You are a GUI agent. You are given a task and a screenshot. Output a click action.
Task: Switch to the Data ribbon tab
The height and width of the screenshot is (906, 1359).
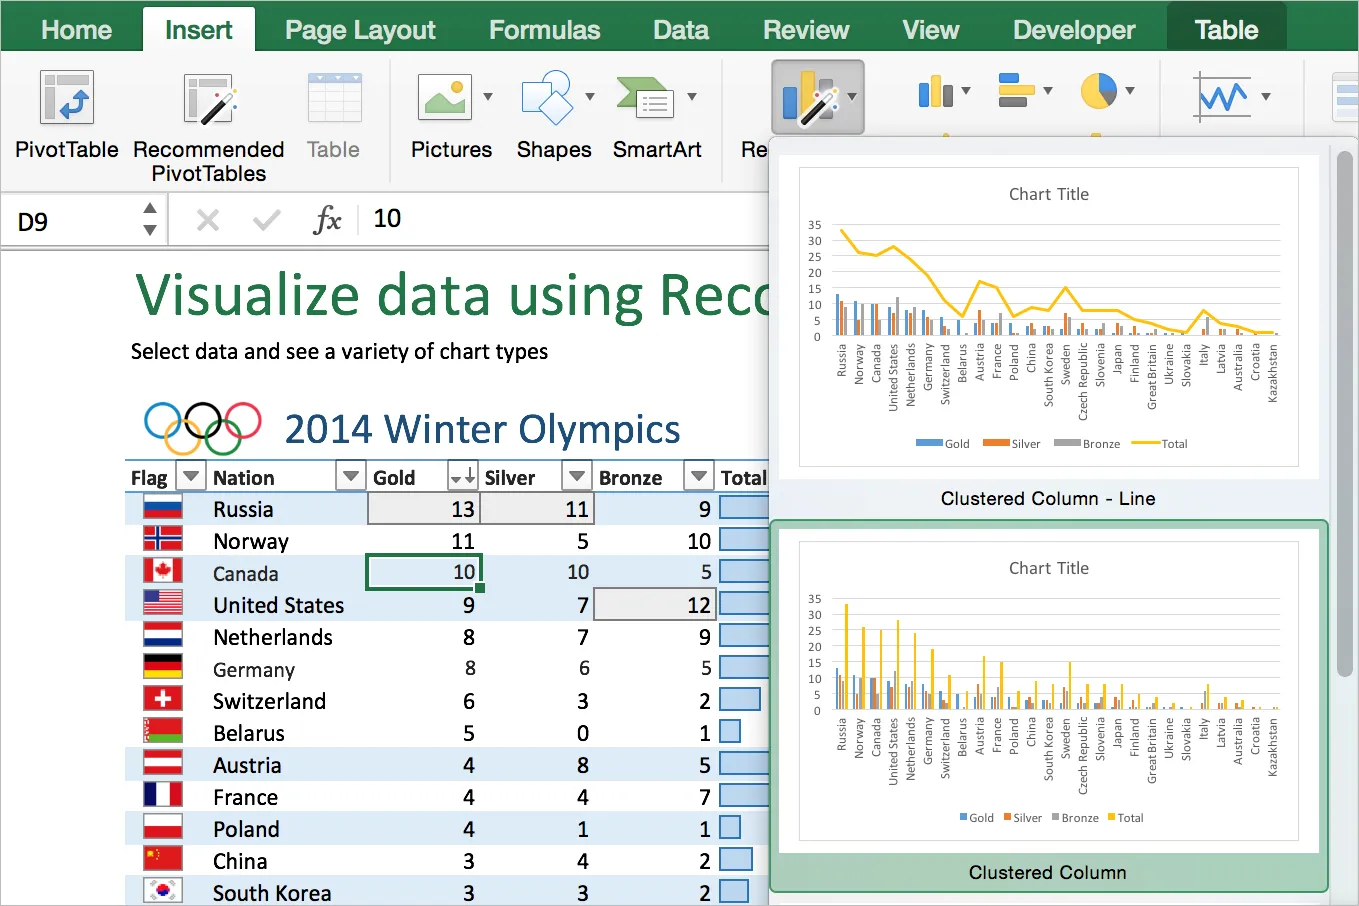(x=680, y=29)
